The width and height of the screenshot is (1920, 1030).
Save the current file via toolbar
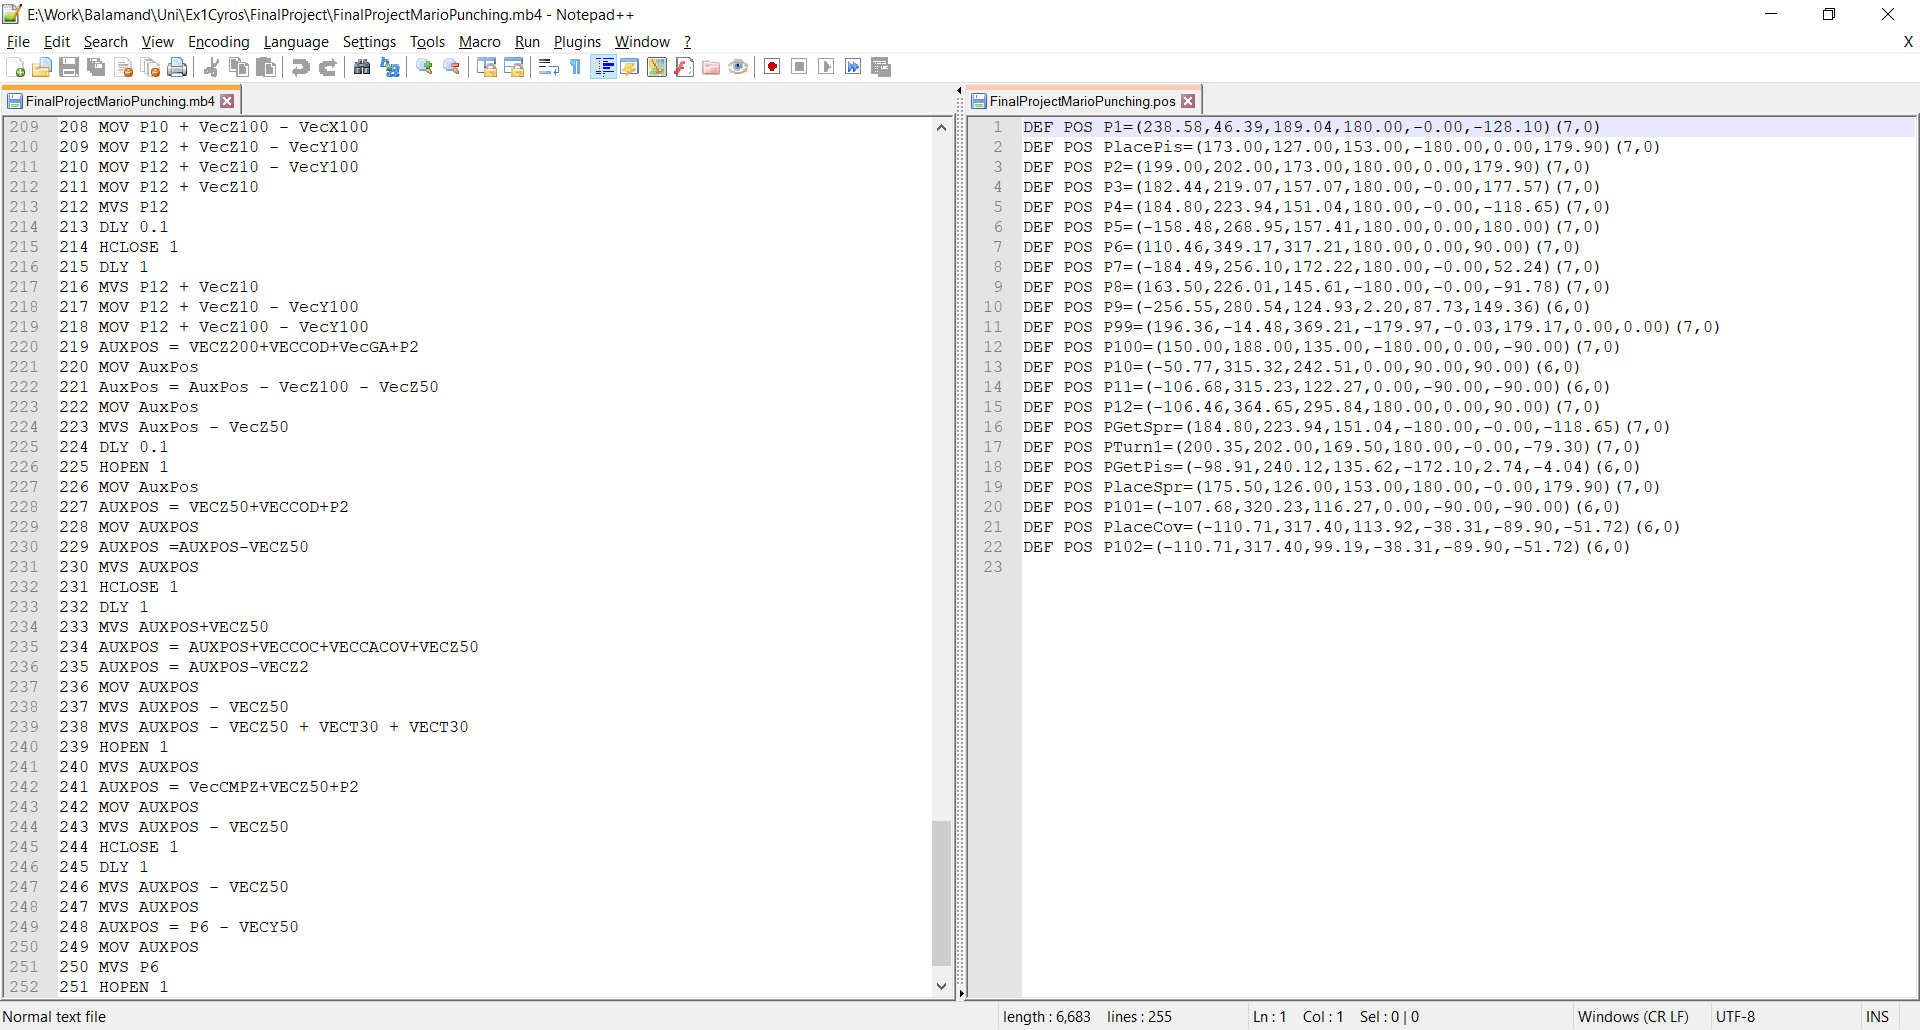(69, 67)
